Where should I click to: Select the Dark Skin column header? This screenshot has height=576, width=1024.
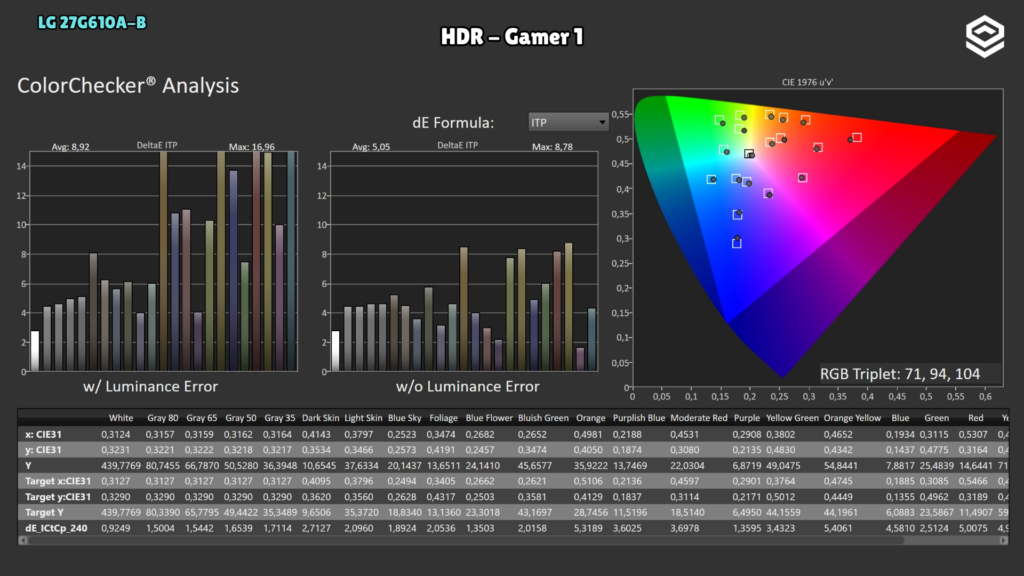(321, 418)
